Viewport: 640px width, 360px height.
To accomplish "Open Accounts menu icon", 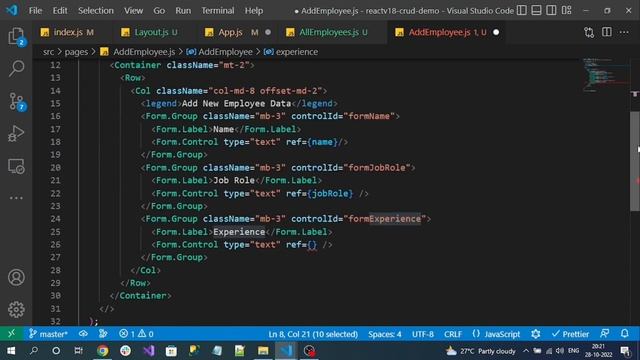I will (x=16, y=278).
